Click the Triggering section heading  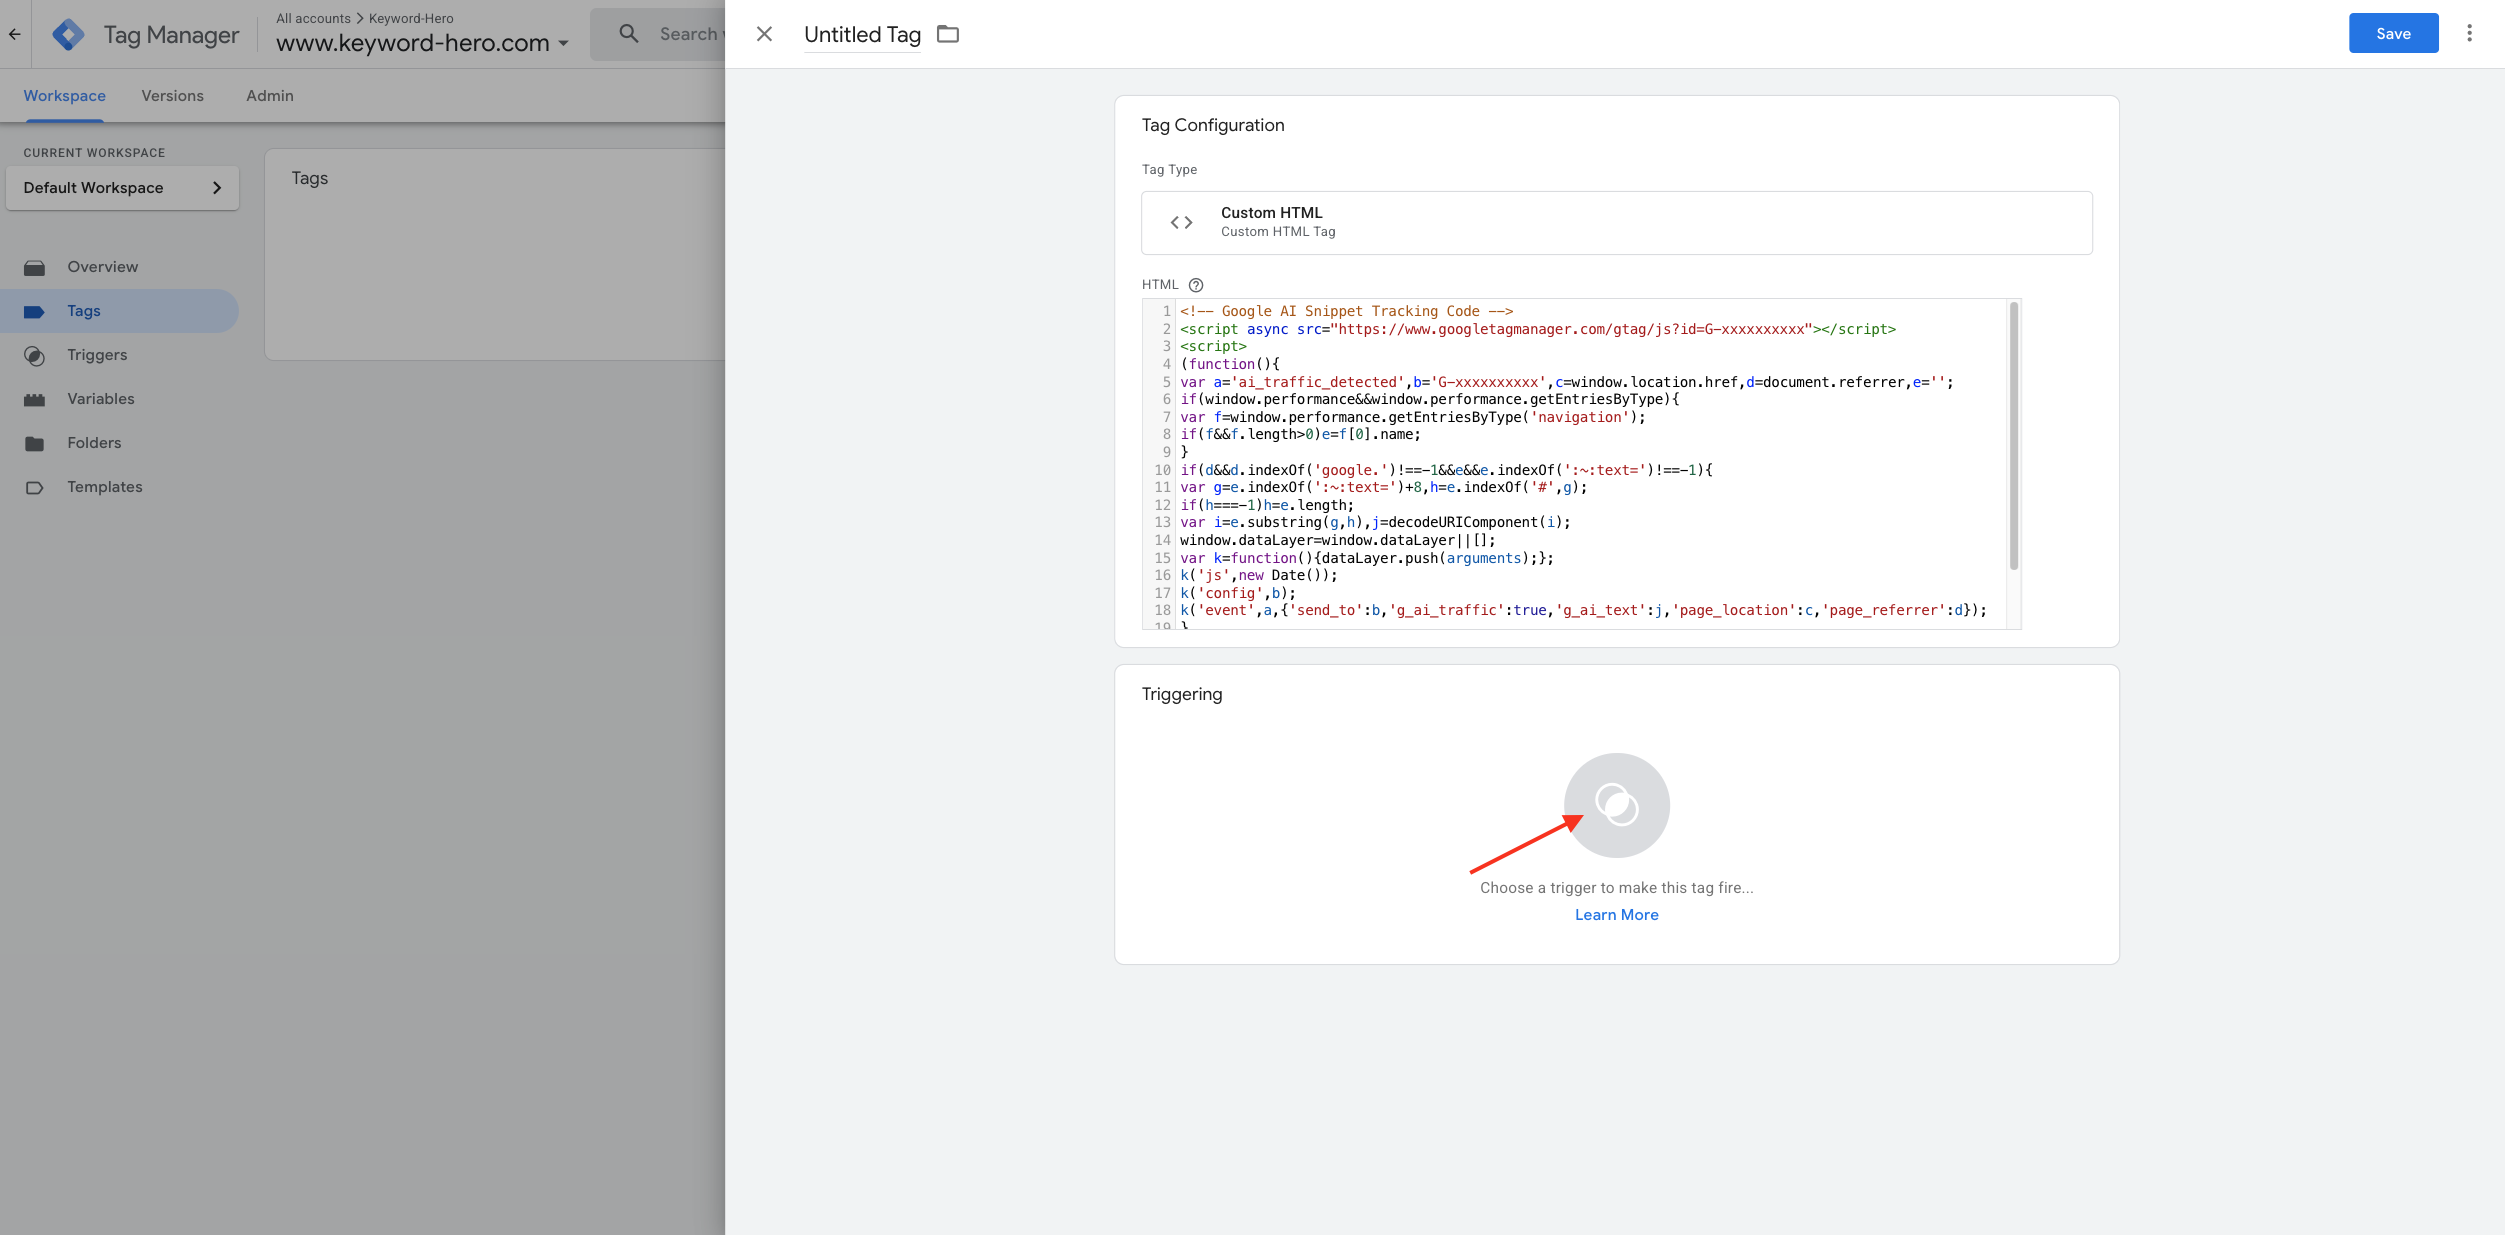coord(1182,694)
